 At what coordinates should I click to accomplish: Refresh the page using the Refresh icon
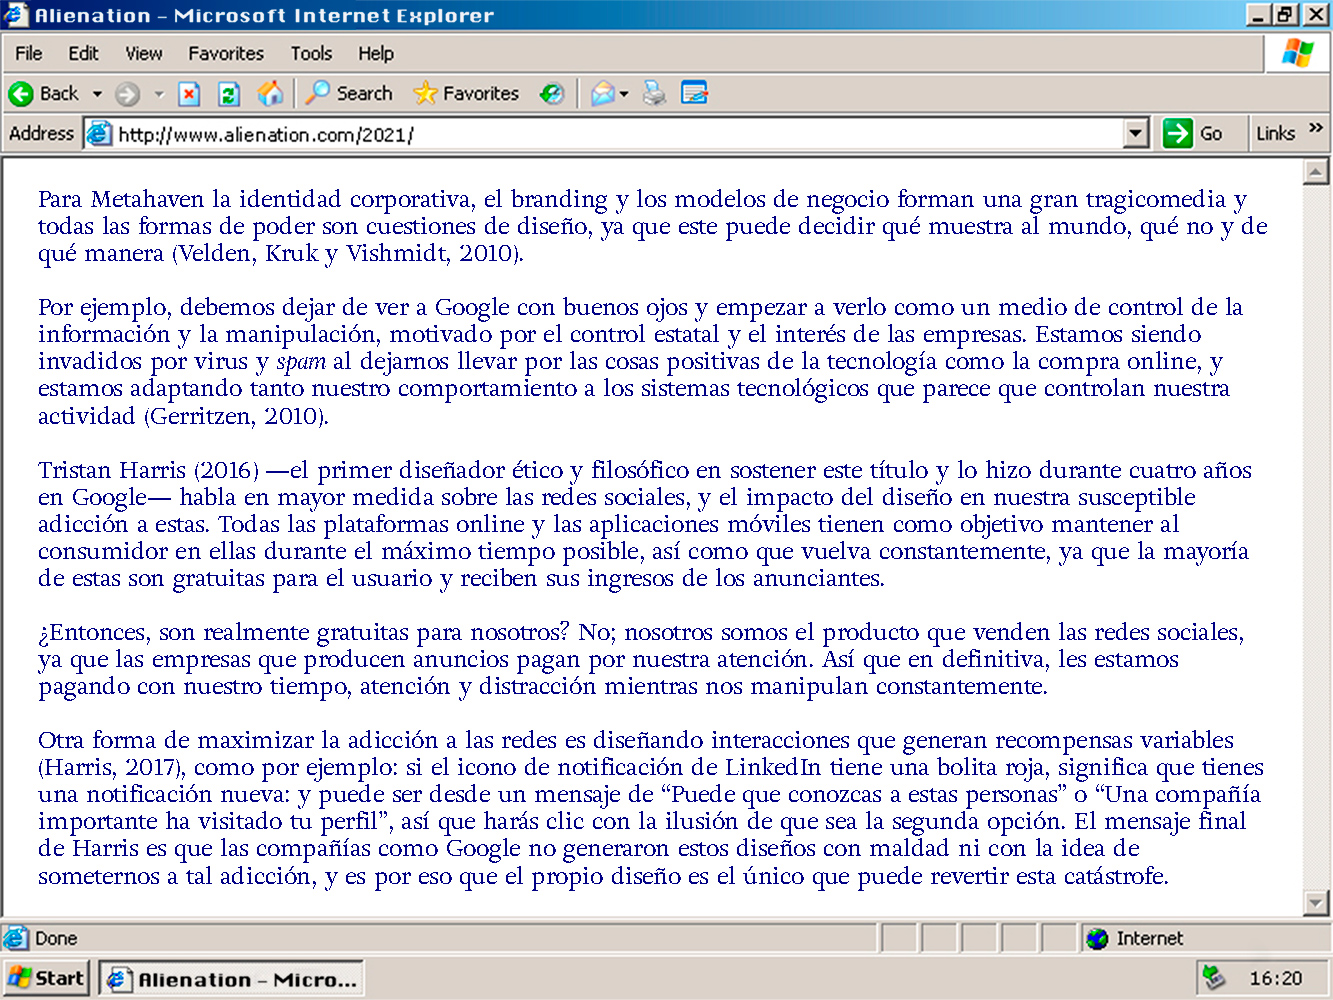[229, 94]
